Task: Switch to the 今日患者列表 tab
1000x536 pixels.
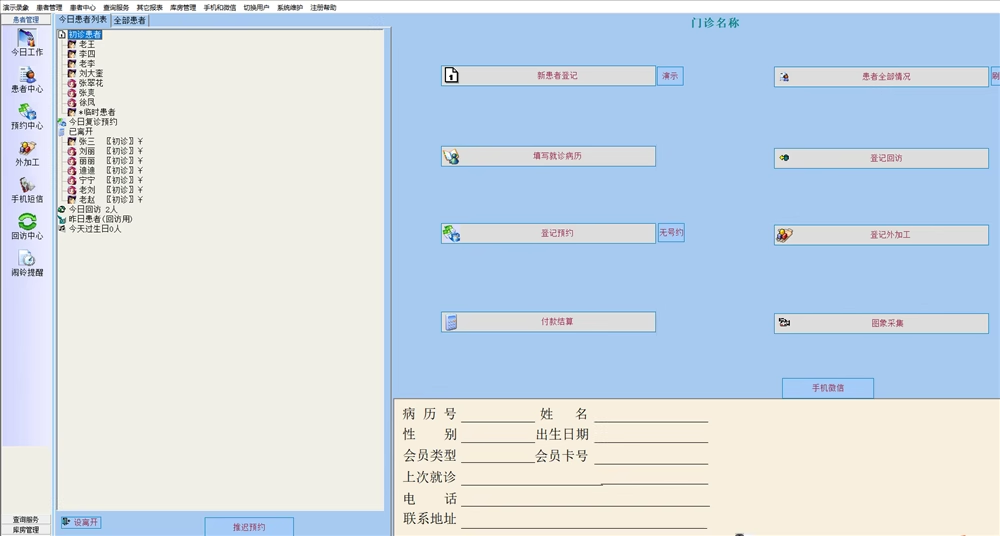Action: click(x=83, y=20)
